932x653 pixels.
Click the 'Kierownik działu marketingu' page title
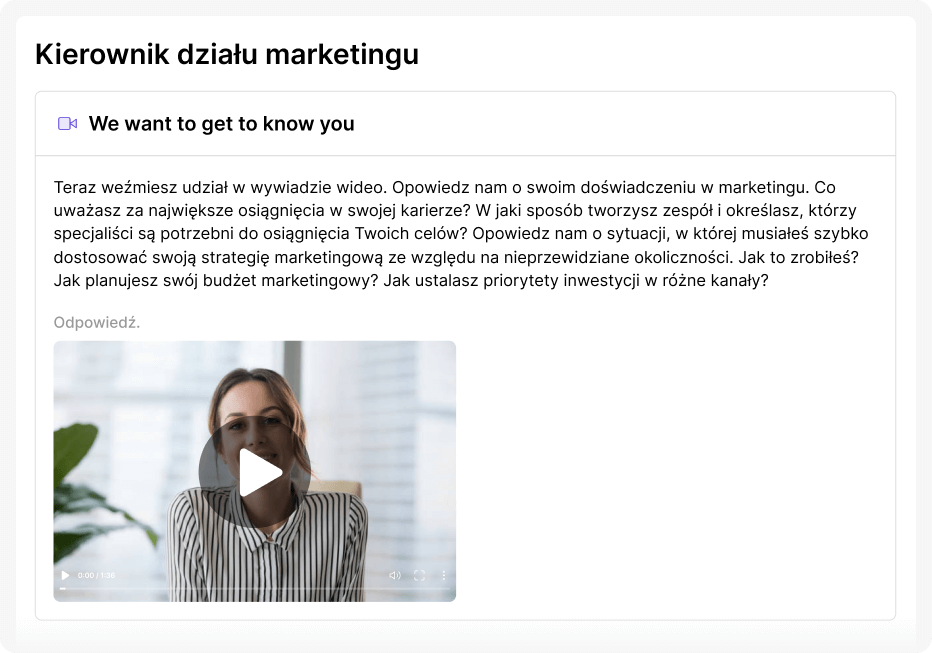[x=227, y=54]
